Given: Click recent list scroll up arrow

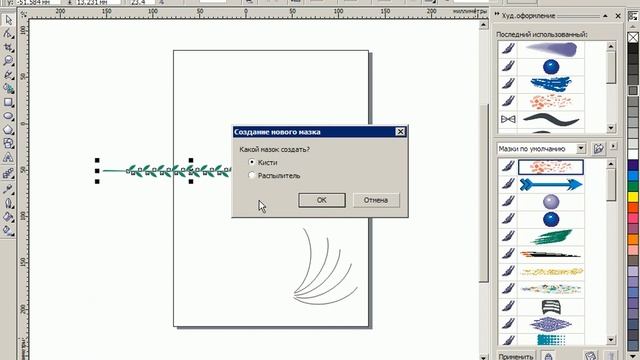Looking at the screenshot, I should tap(611, 46).
